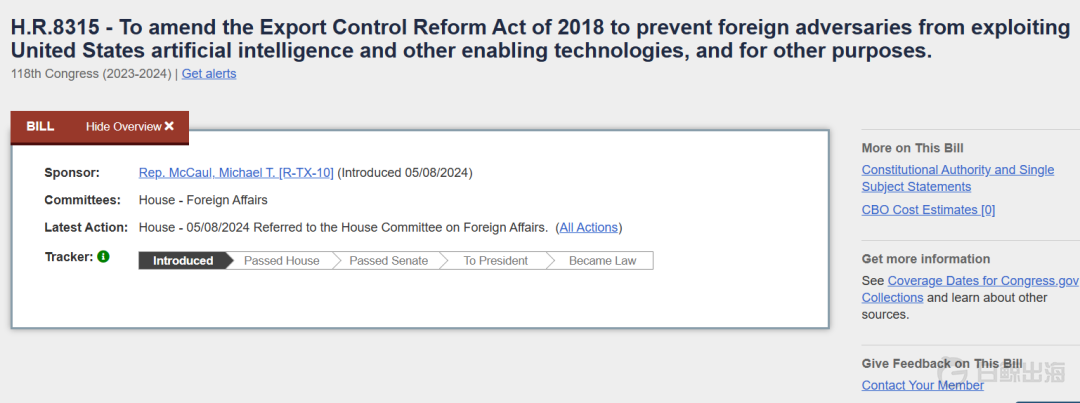
Task: Click the Passed Senate tracker step
Action: 388,261
